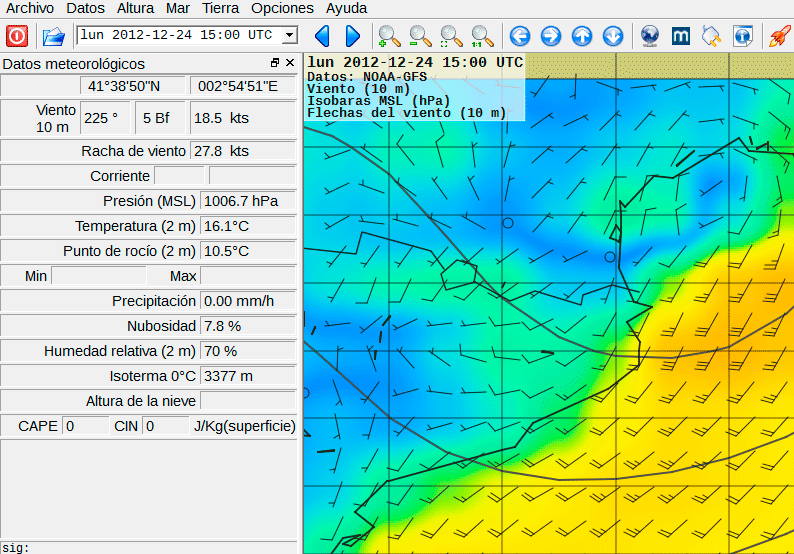The width and height of the screenshot is (794, 554).
Task: Zoom out of the map
Action: click(420, 36)
